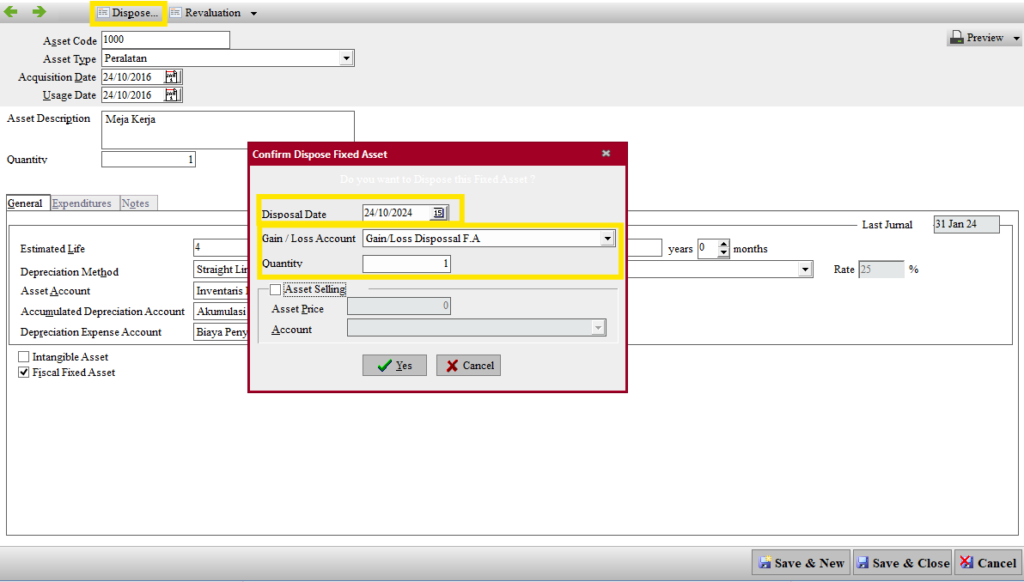
Task: Open the Depreciation Method dropdown arrow
Action: coord(805,269)
